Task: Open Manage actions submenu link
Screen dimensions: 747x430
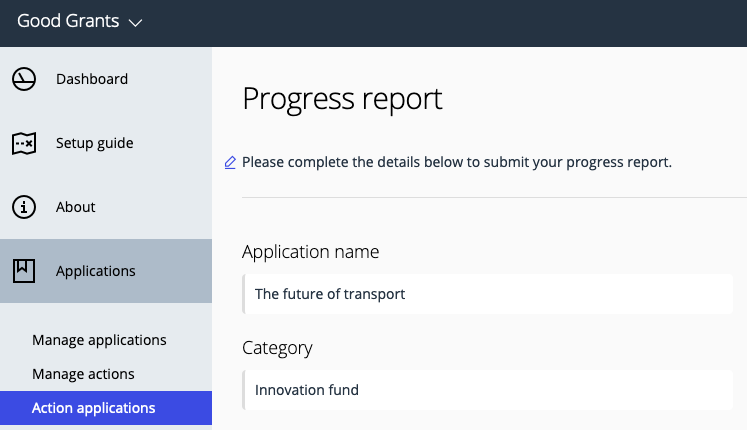Action: (x=83, y=374)
